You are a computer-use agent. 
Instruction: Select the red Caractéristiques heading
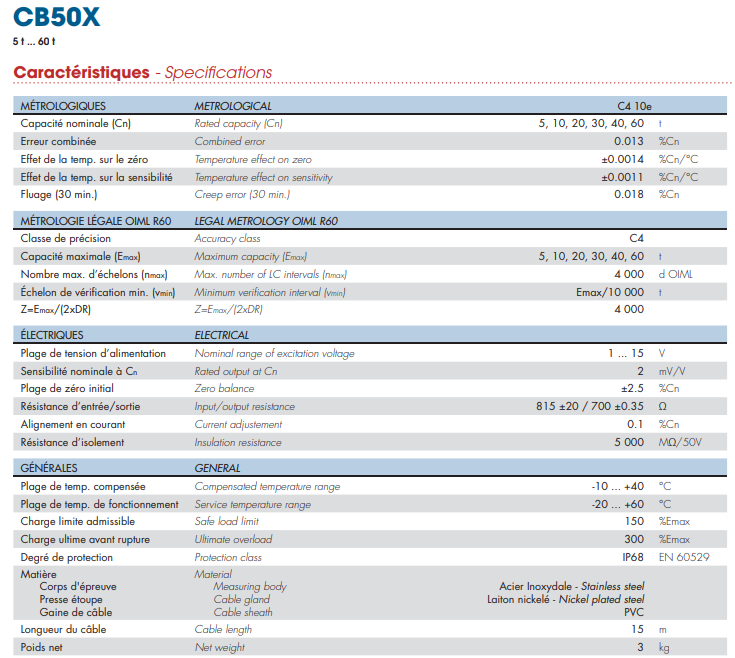[81, 72]
